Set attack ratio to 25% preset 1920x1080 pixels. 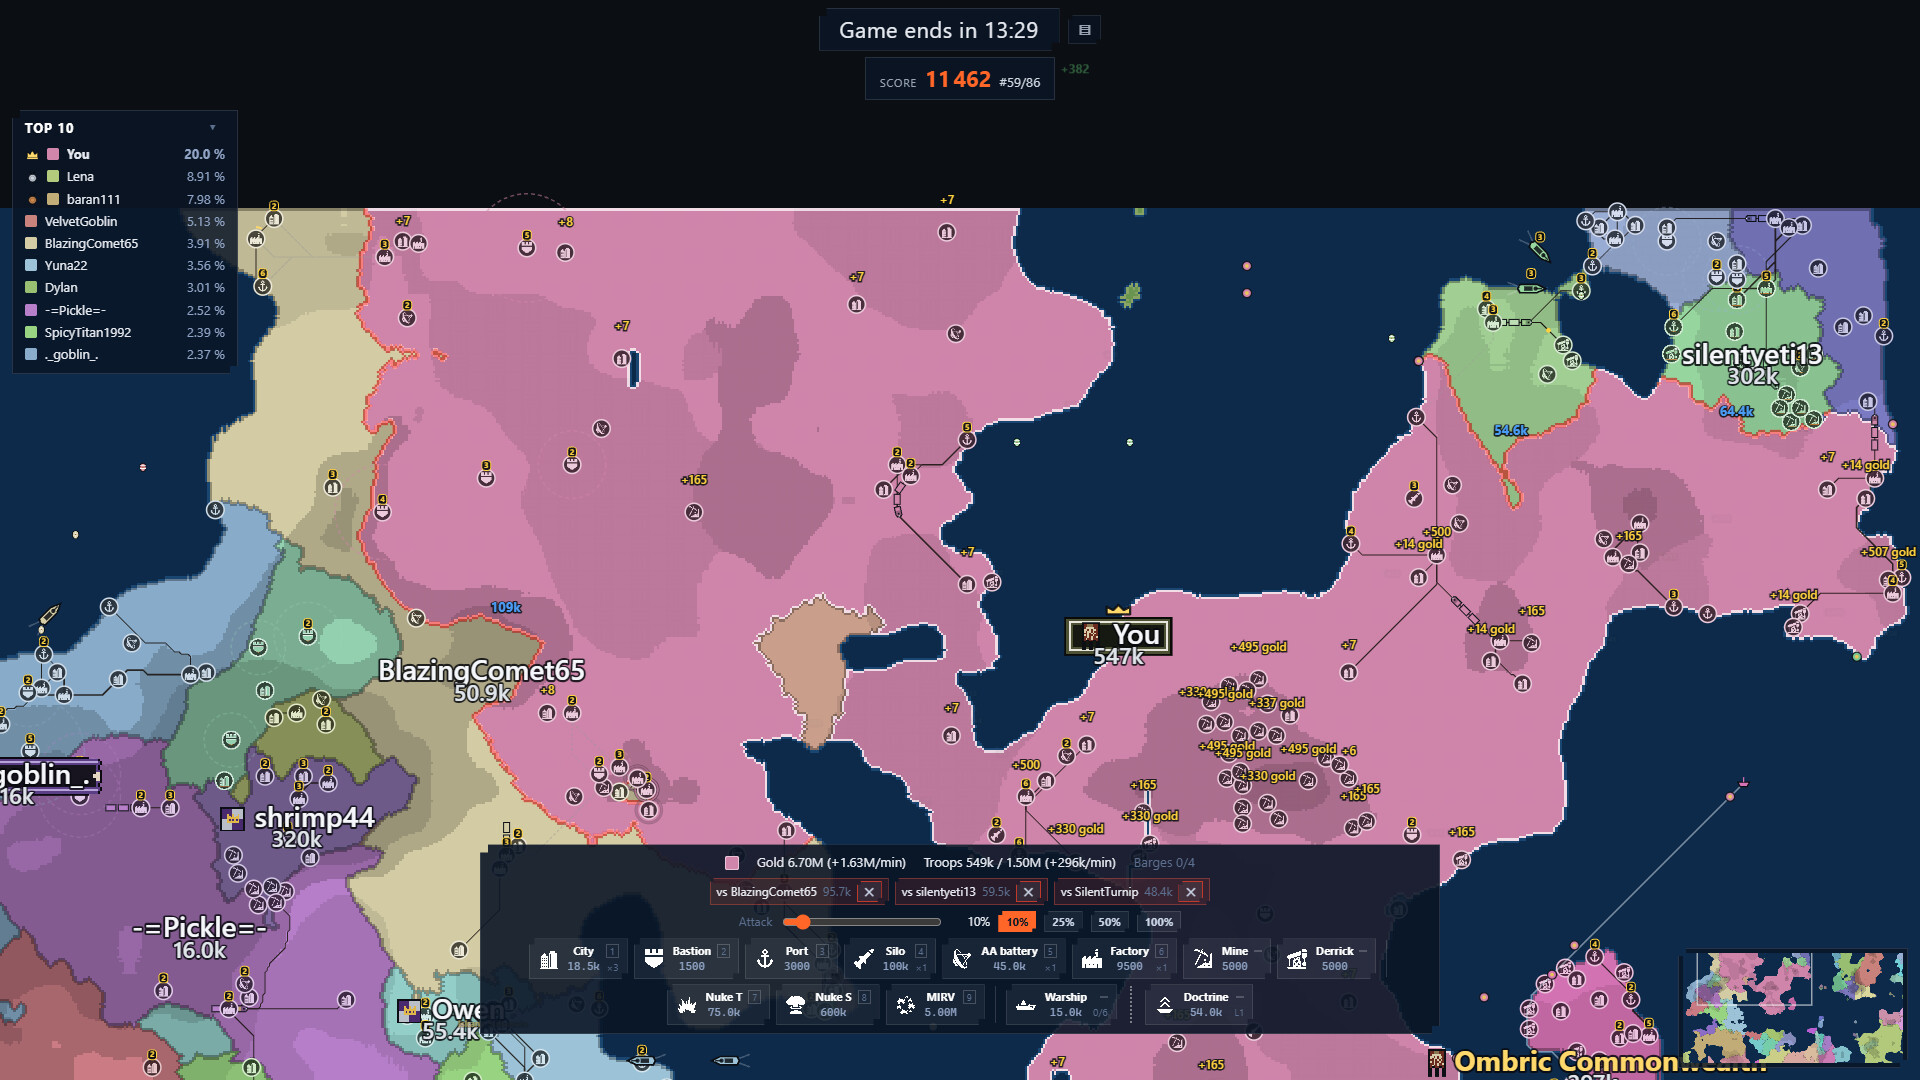pos(1063,922)
